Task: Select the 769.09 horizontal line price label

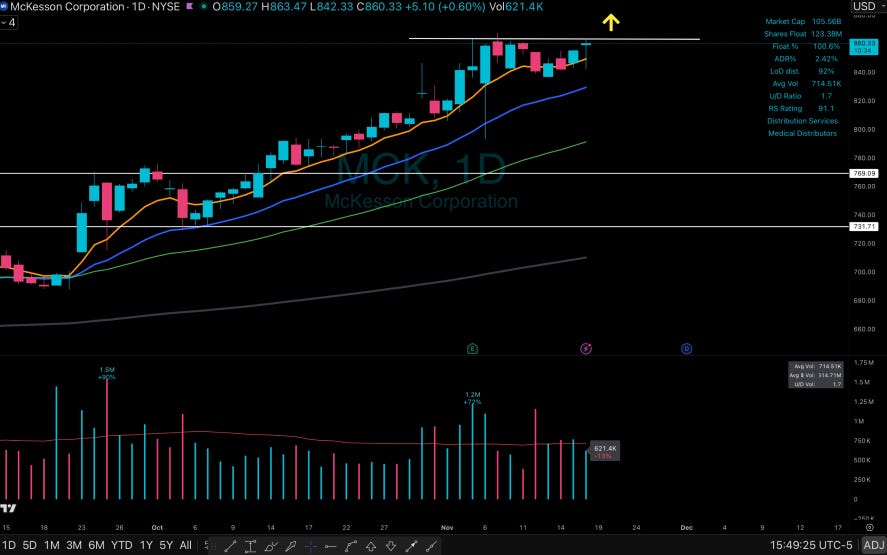Action: click(864, 174)
